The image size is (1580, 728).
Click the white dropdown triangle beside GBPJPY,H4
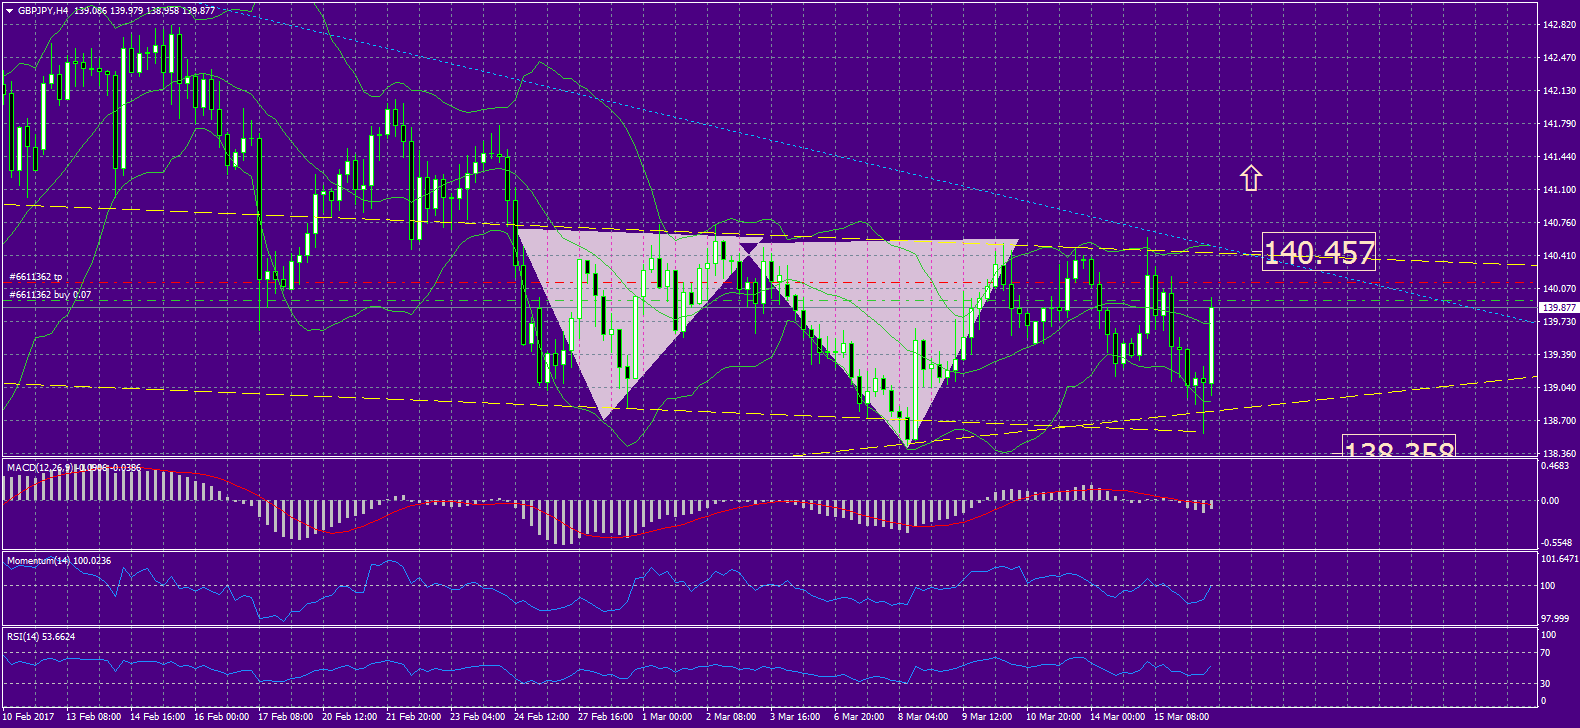coord(9,11)
